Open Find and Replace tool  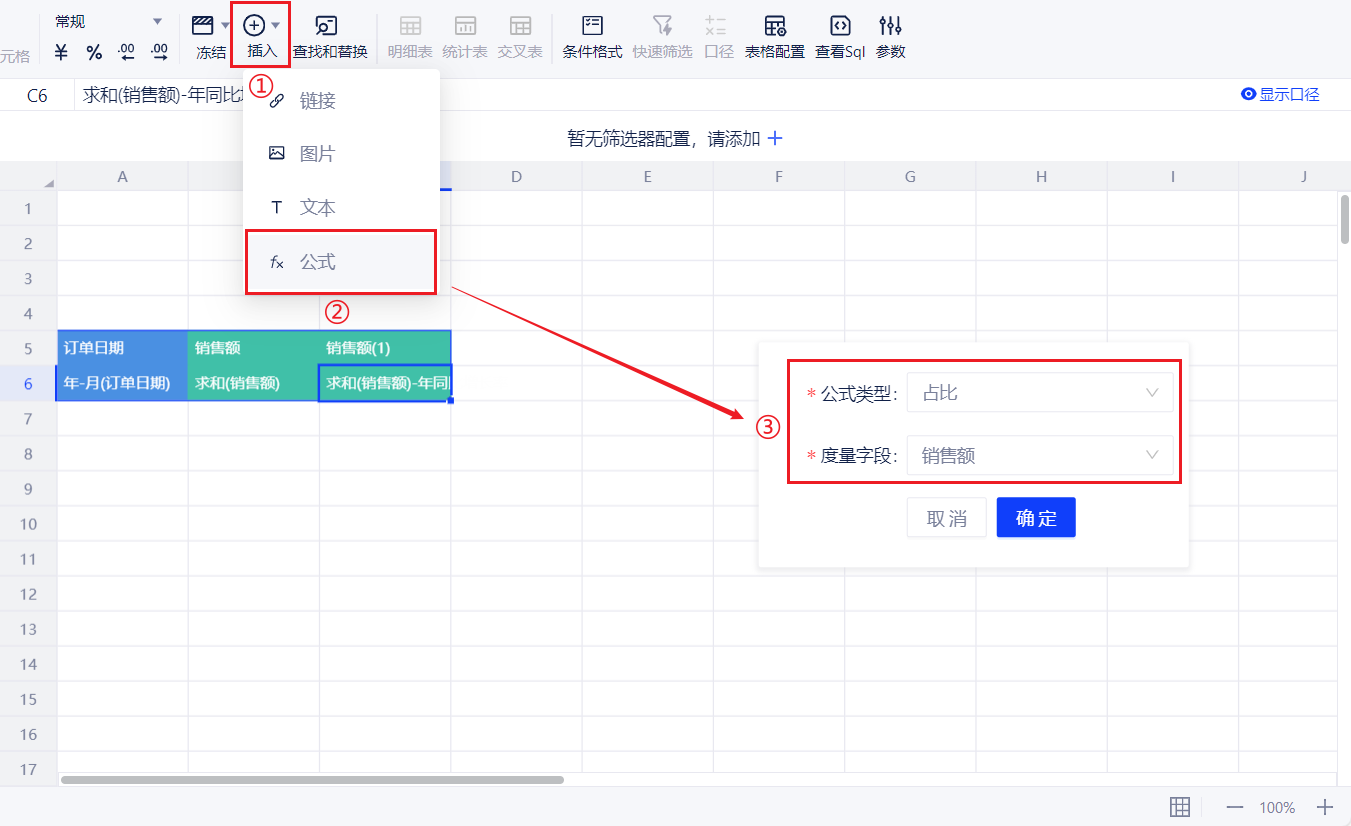pos(329,37)
